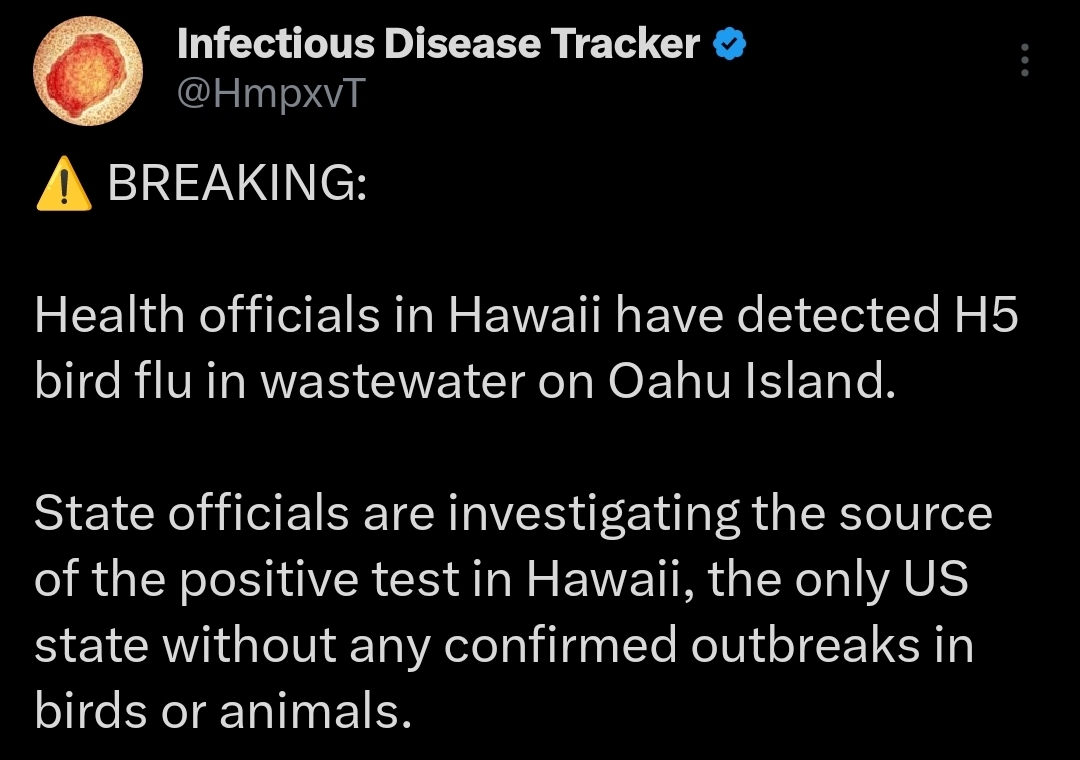Screen dimensions: 1080x760
Task: Open the Infectious Disease Tracker profile picture
Action: point(87,71)
